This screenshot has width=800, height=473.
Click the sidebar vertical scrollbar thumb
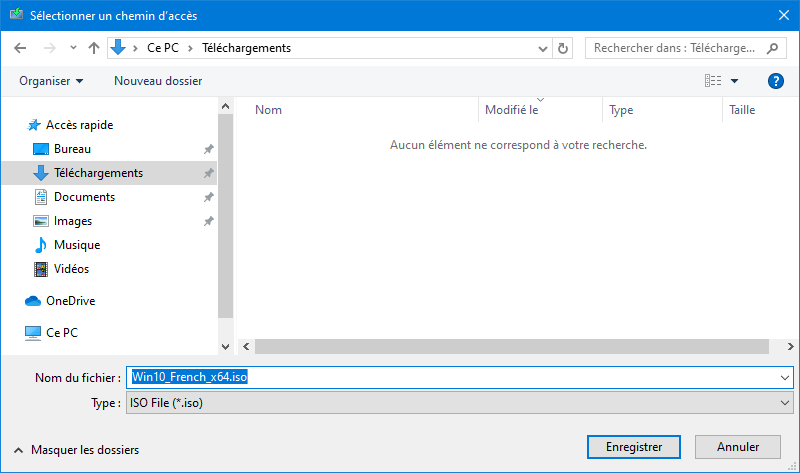point(226,216)
